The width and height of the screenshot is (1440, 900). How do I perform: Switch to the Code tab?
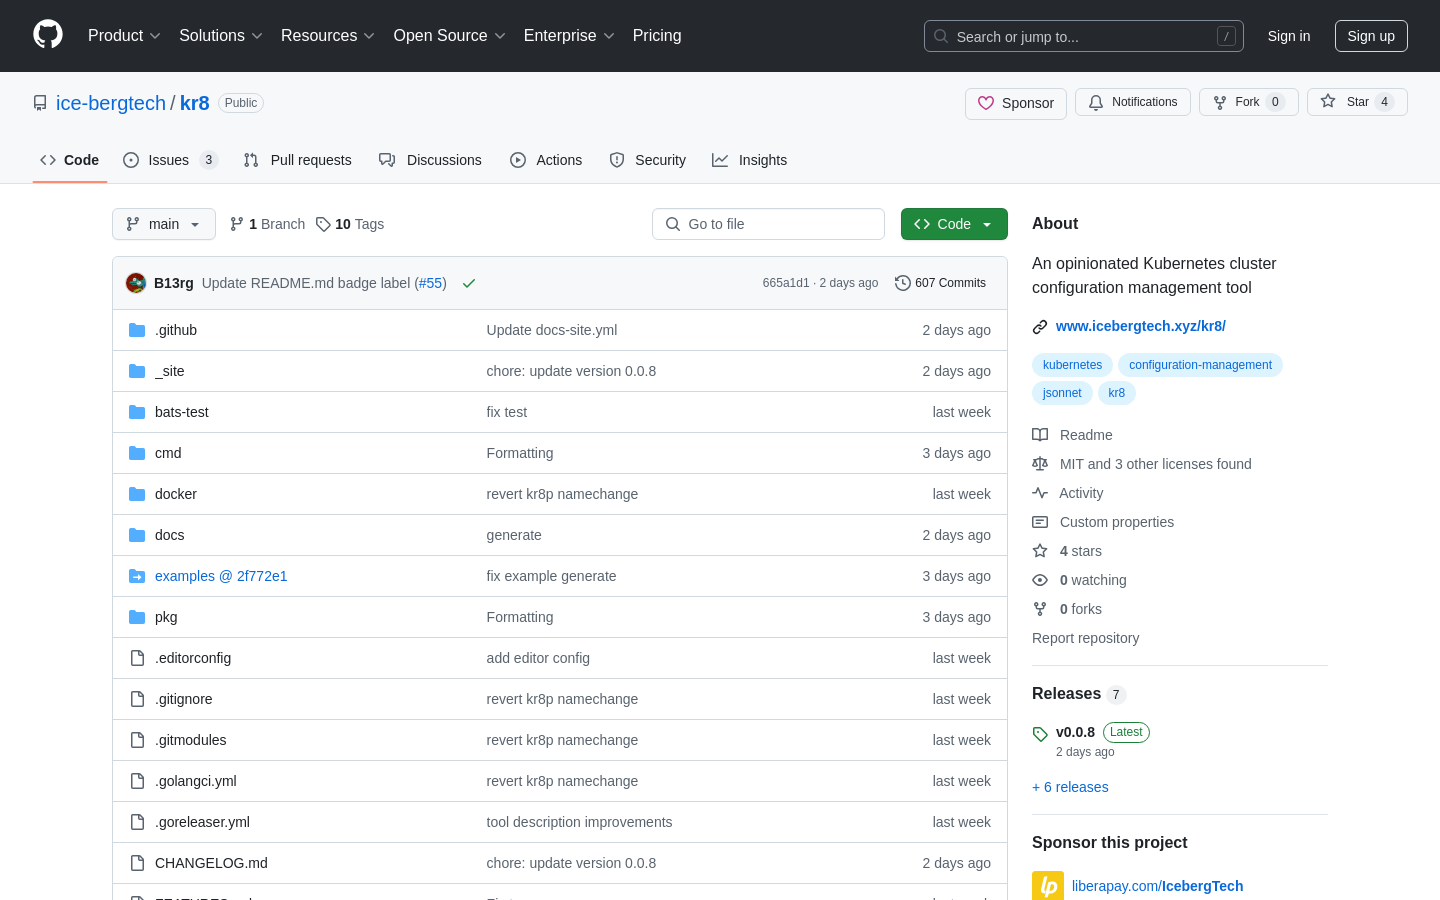pyautogui.click(x=70, y=160)
